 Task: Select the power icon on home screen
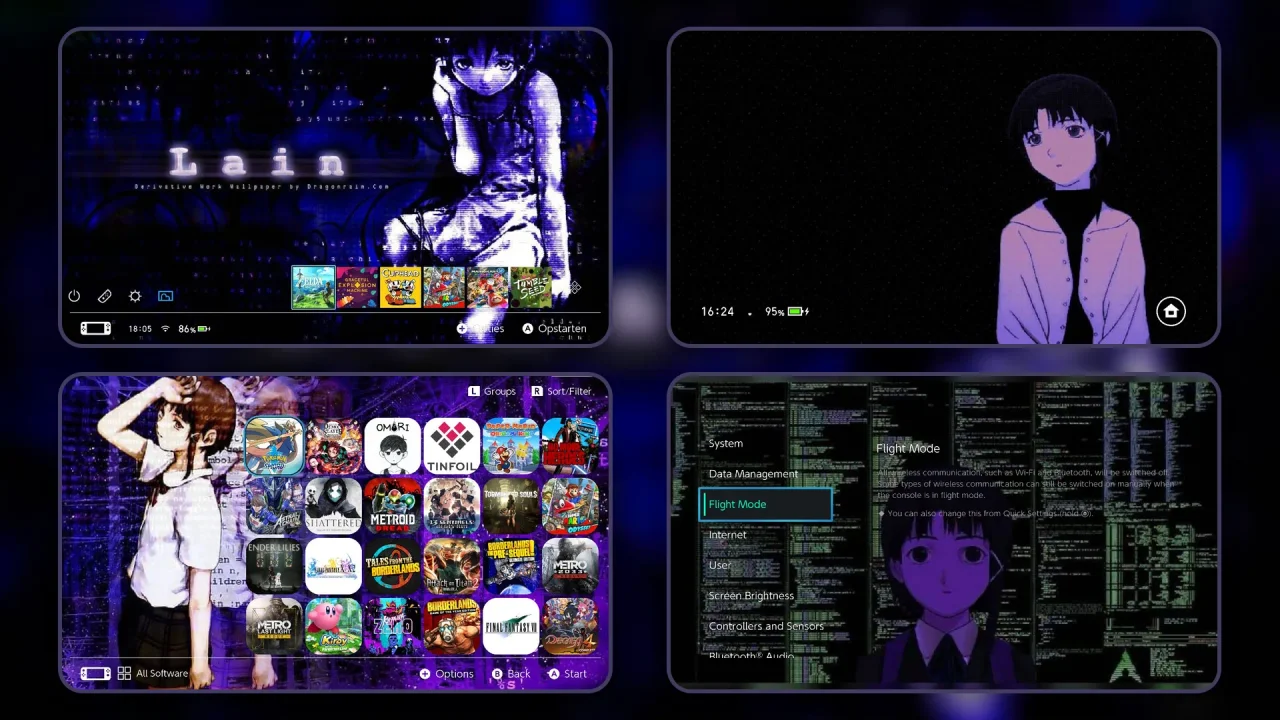[x=74, y=296]
